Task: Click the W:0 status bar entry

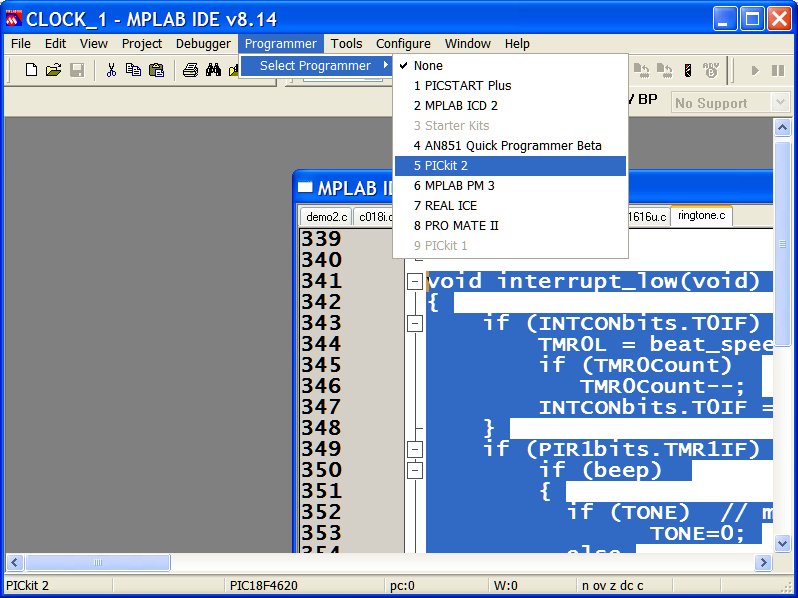Action: pyautogui.click(x=505, y=585)
